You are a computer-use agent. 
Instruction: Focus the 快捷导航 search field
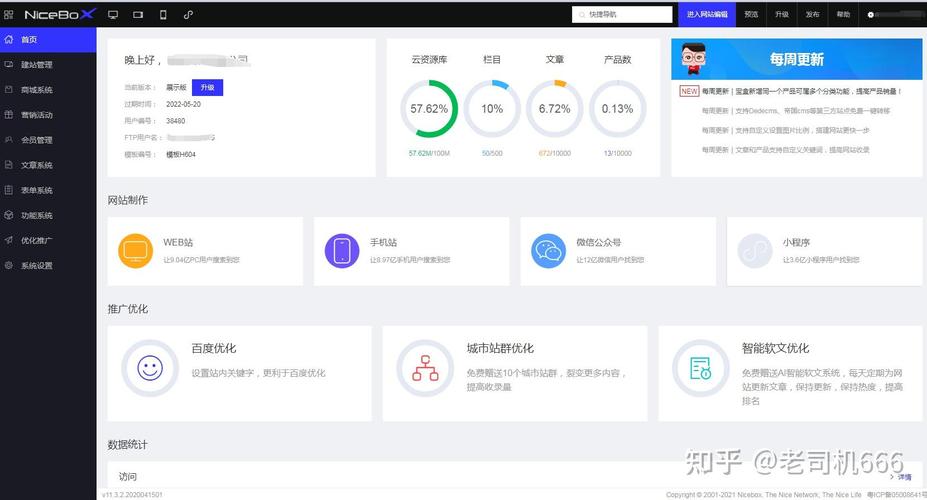click(x=622, y=15)
